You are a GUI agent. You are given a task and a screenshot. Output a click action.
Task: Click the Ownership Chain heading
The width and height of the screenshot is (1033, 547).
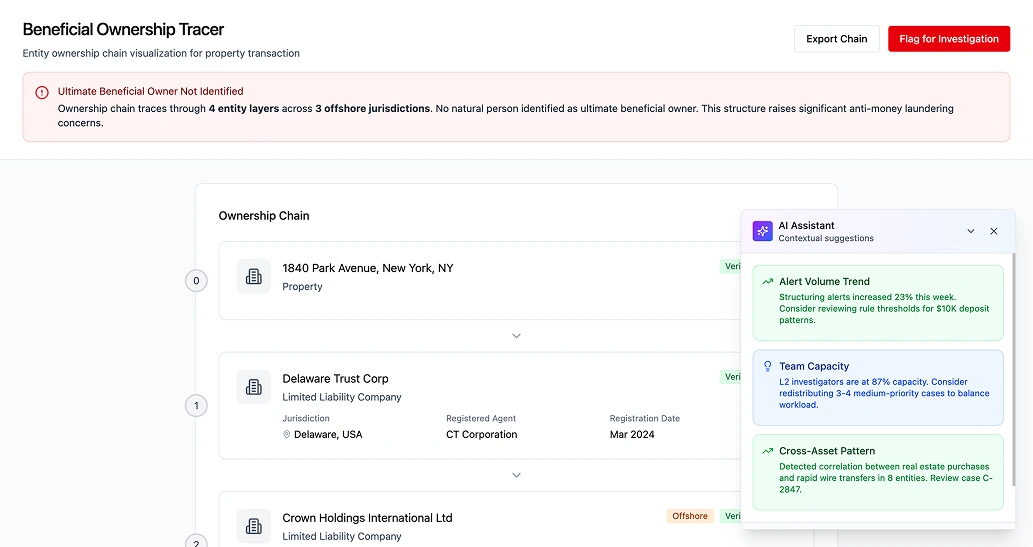[x=264, y=216]
